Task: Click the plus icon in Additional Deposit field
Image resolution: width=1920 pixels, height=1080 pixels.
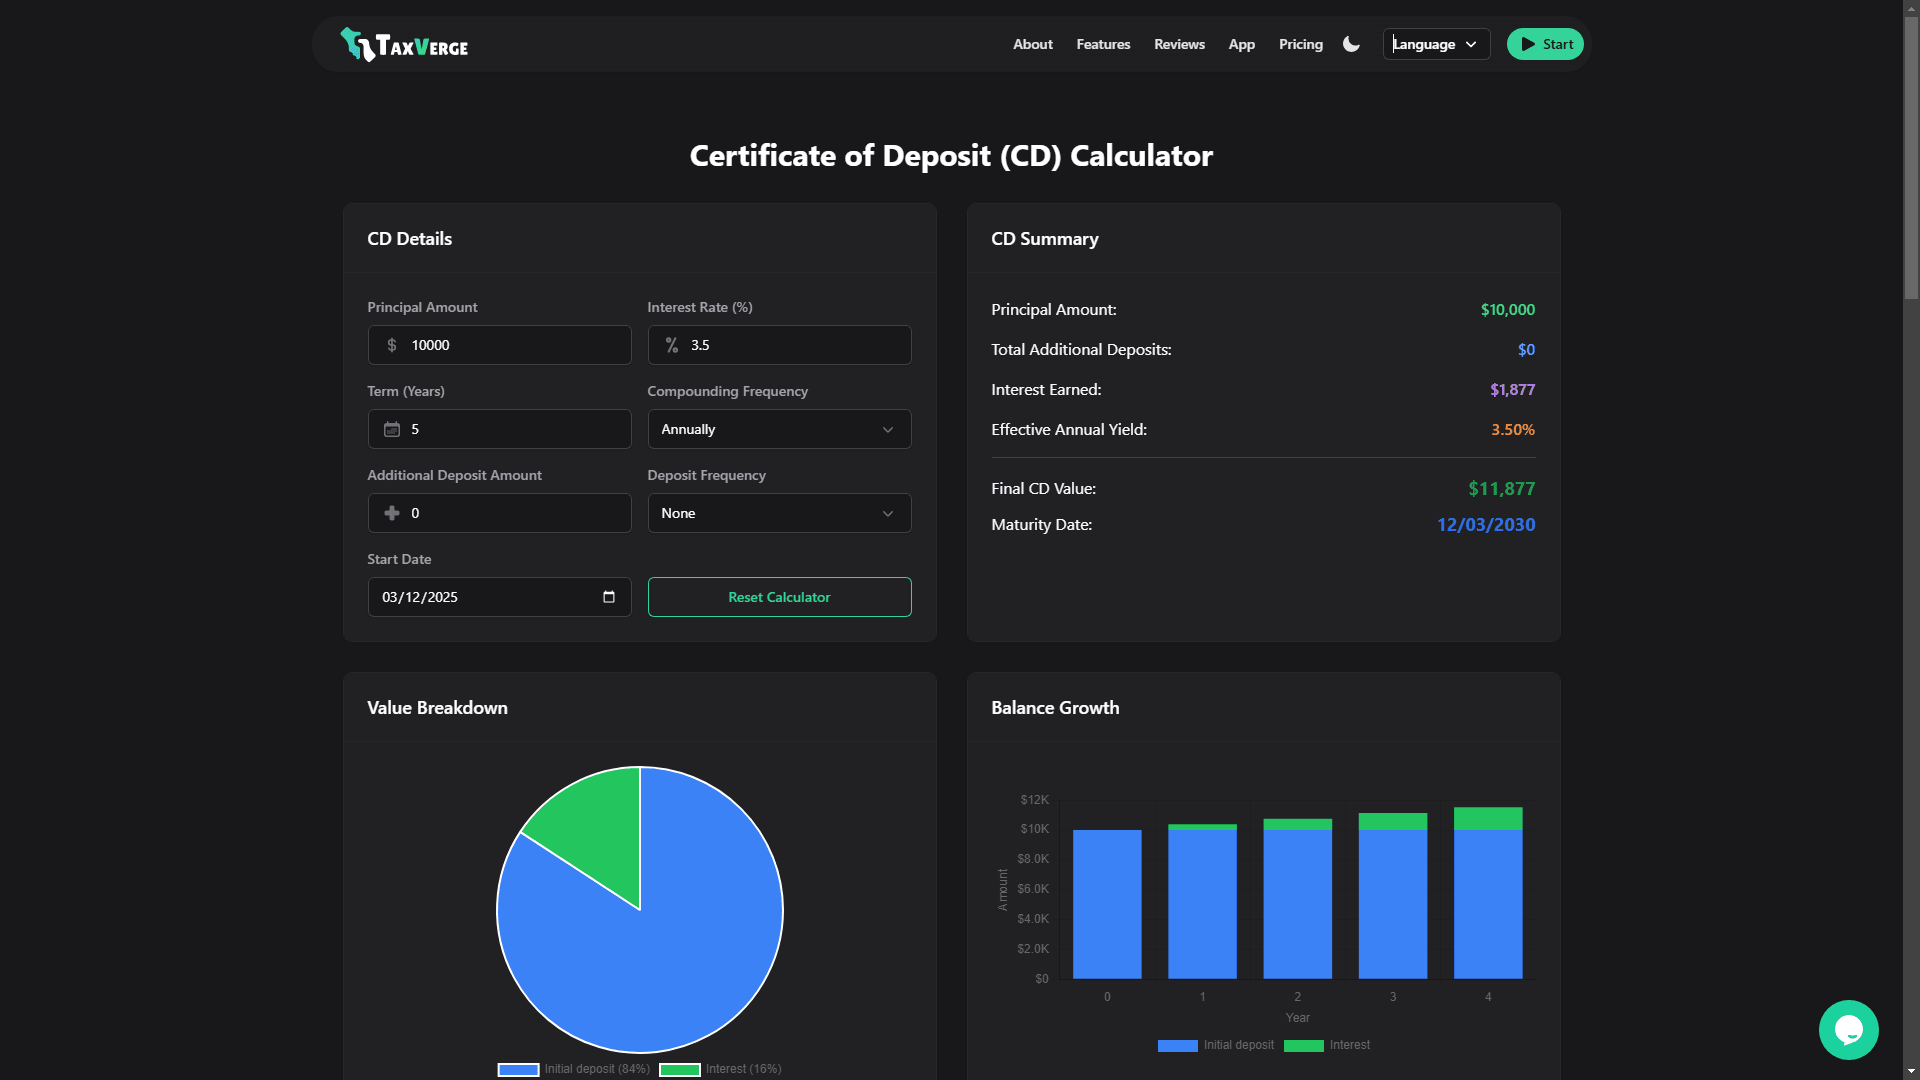Action: (392, 513)
